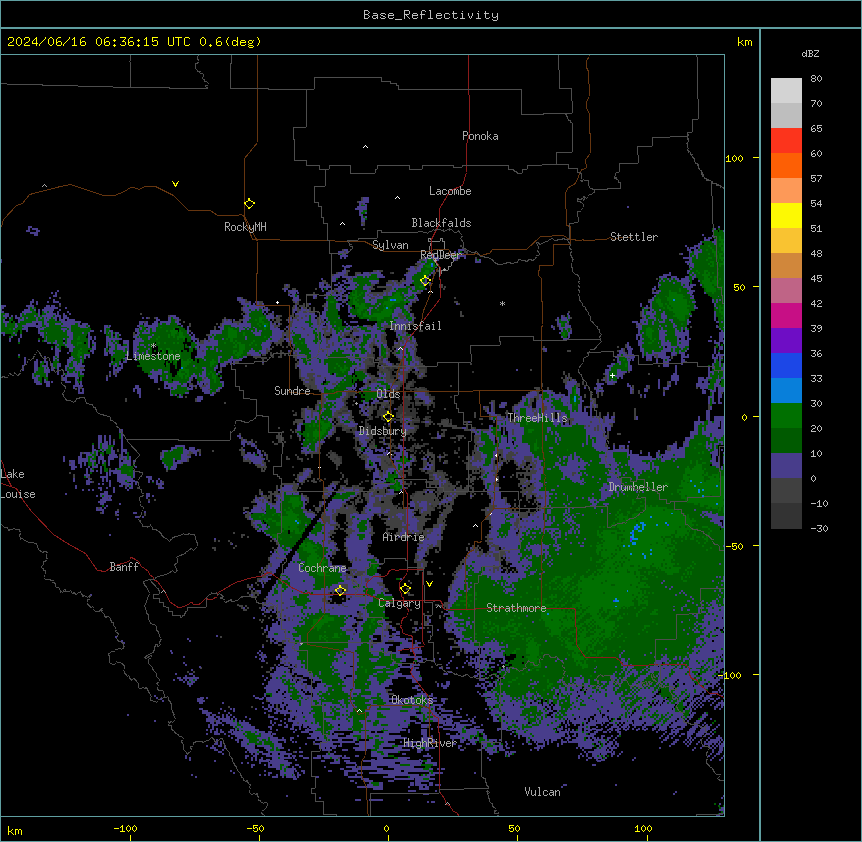Screen dimensions: 862x842
Task: Pick the purple 39 dBZ legend swatch
Action: pyautogui.click(x=786, y=340)
